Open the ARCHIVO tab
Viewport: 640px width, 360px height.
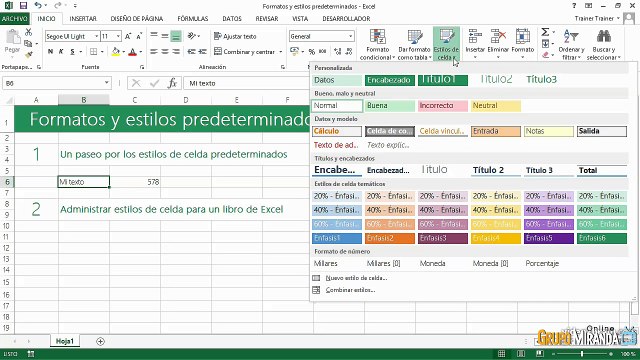pyautogui.click(x=15, y=18)
